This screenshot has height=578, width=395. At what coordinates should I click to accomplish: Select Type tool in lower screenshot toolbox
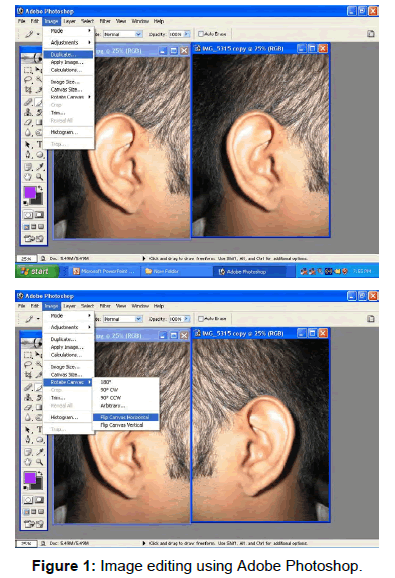[x=39, y=429]
